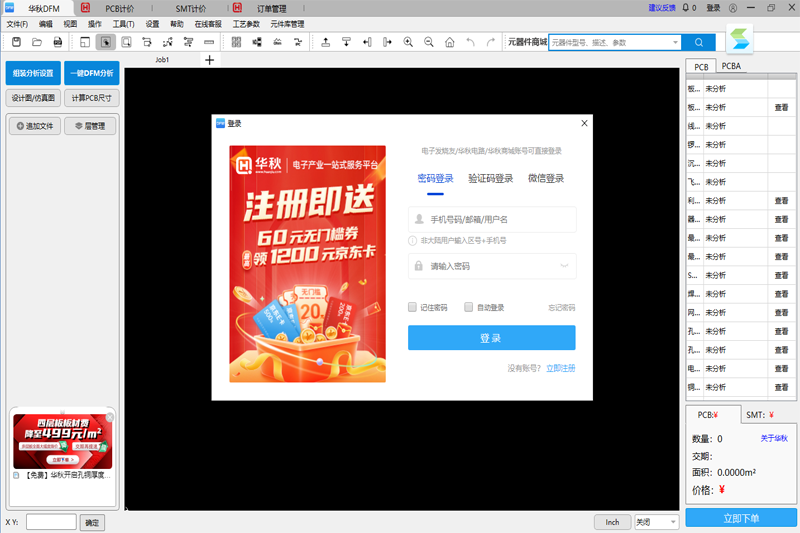Click the zoom in magnifier icon
The height and width of the screenshot is (533, 800).
pyautogui.click(x=408, y=42)
